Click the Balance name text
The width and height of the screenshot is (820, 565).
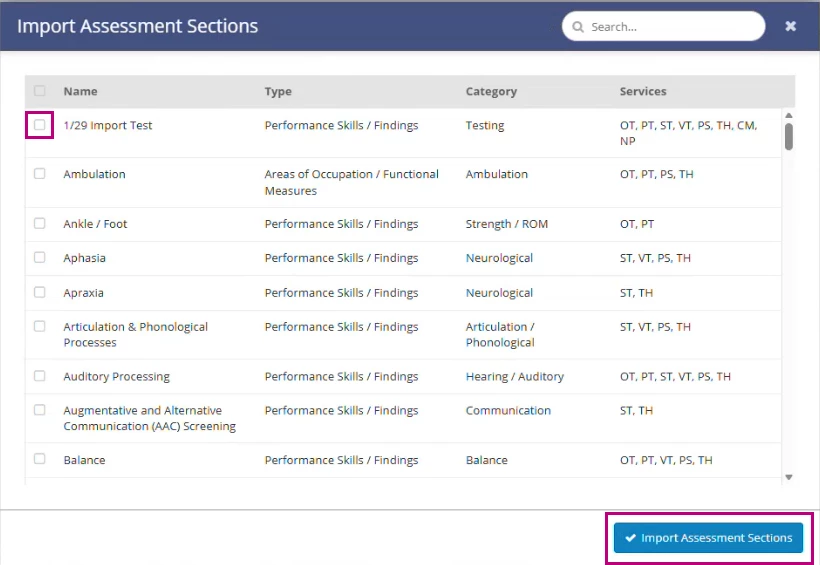(84, 460)
